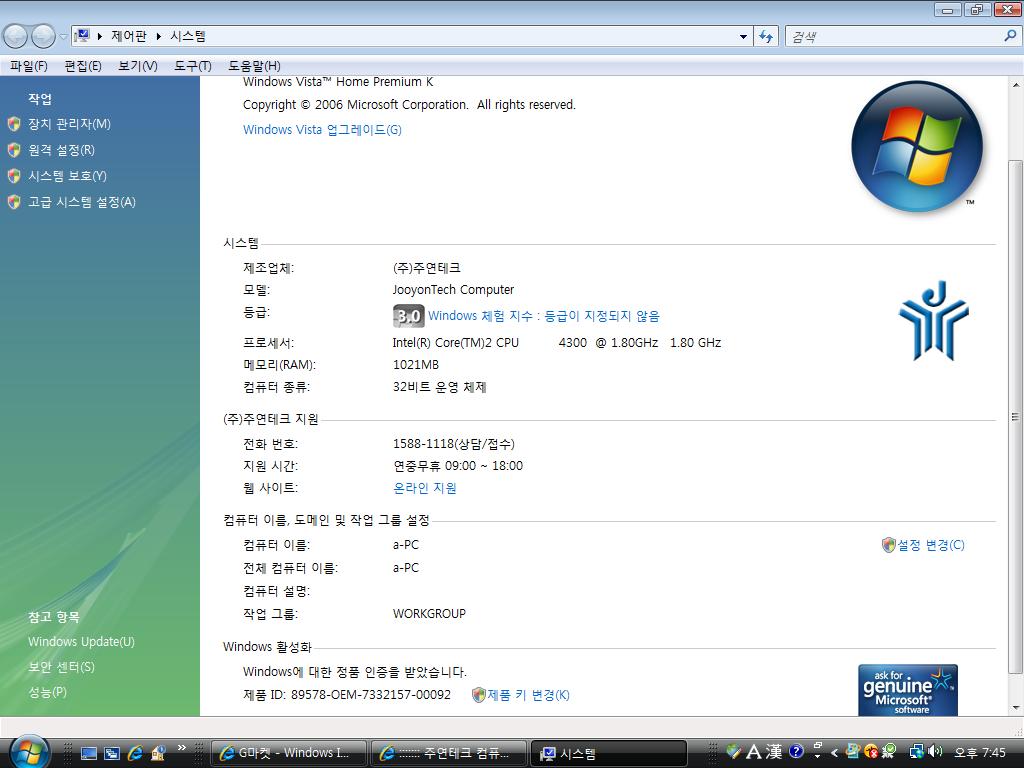Click 제품 키 변경(K) link

pos(528,695)
